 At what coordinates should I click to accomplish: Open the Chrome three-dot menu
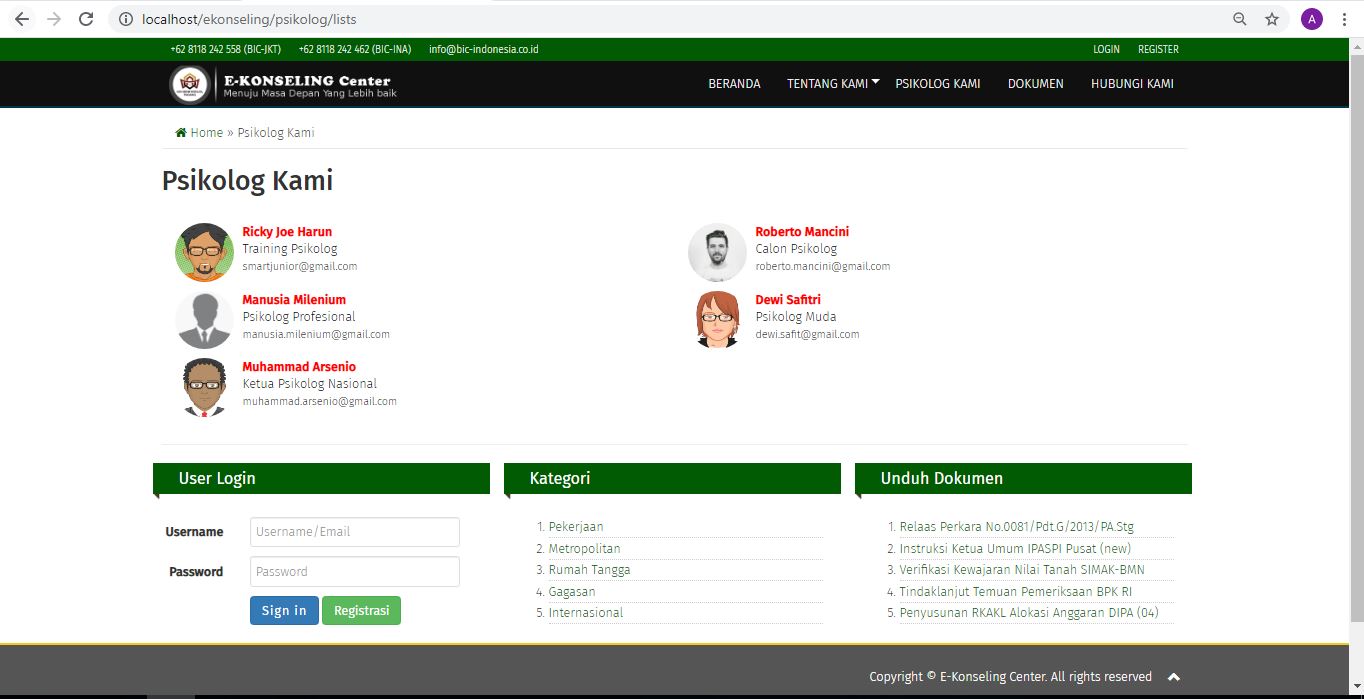tap(1344, 19)
